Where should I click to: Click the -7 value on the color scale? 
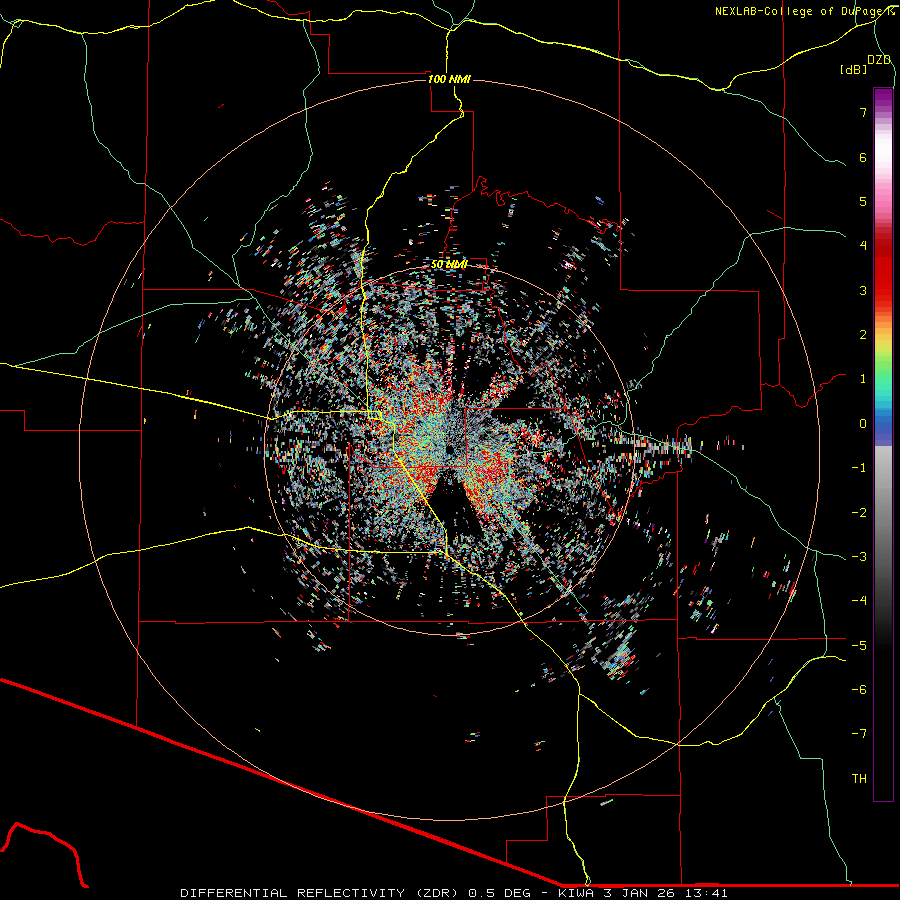coord(859,734)
